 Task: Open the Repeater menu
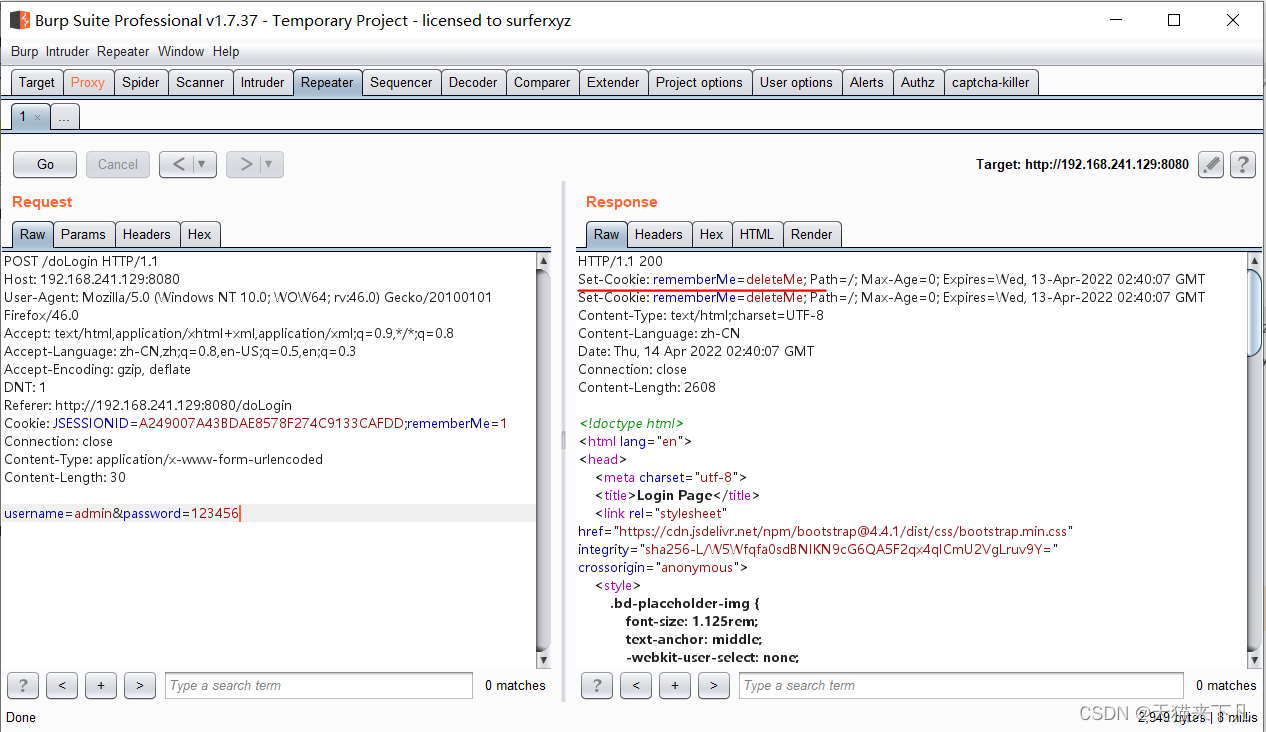coord(123,51)
